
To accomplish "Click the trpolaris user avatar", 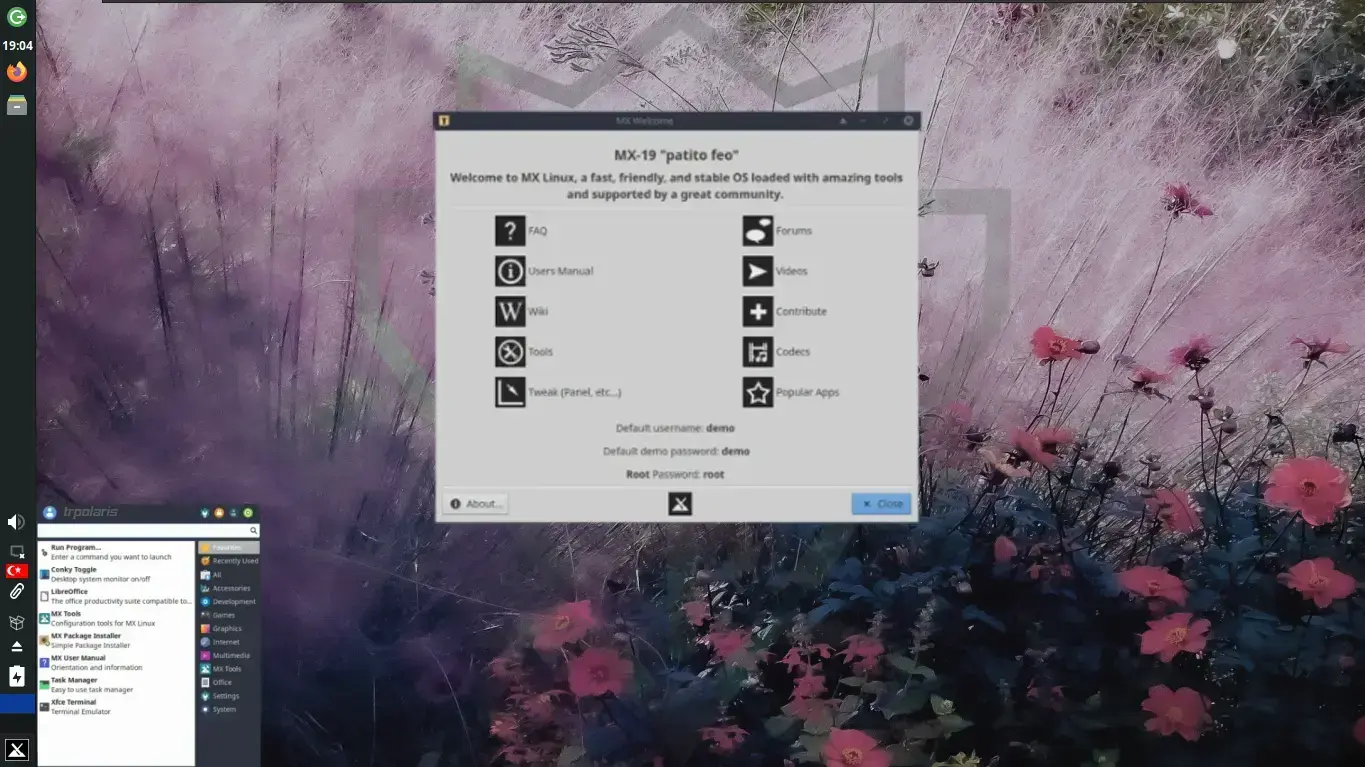I will pyautogui.click(x=49, y=512).
